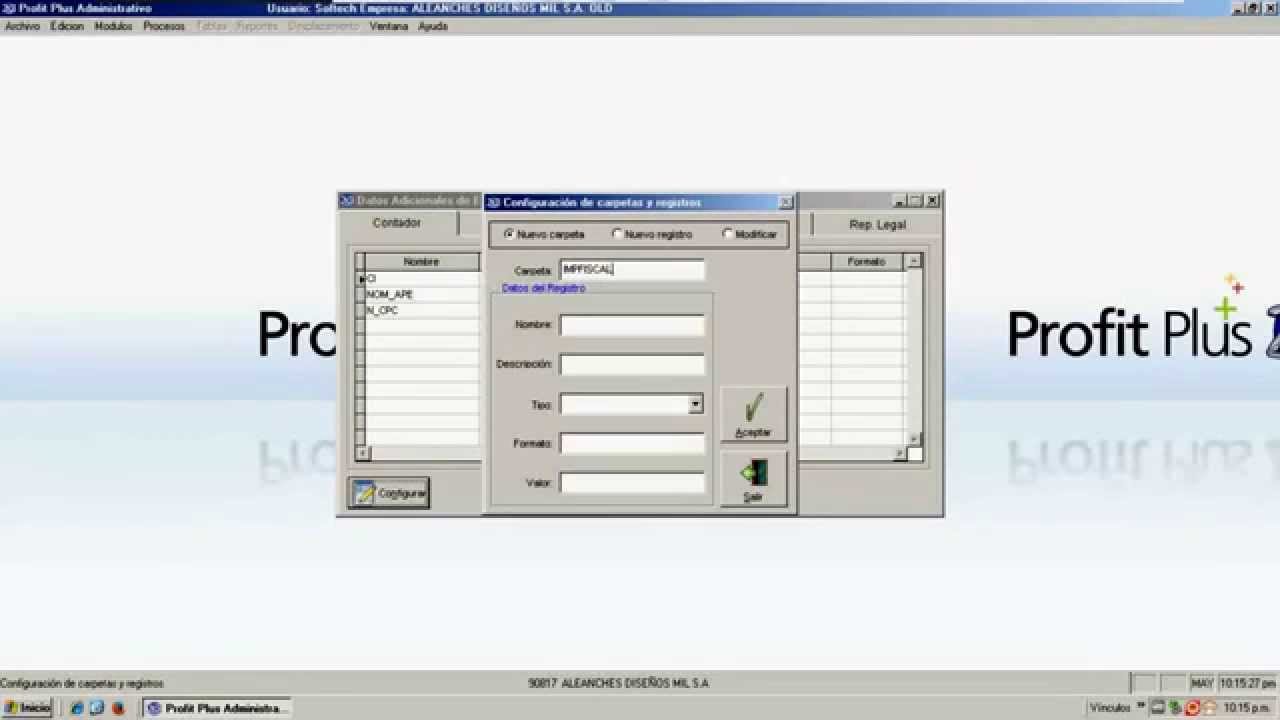Click the system tray clock 10:15 p.m.
This screenshot has height=720, width=1280.
point(1246,708)
